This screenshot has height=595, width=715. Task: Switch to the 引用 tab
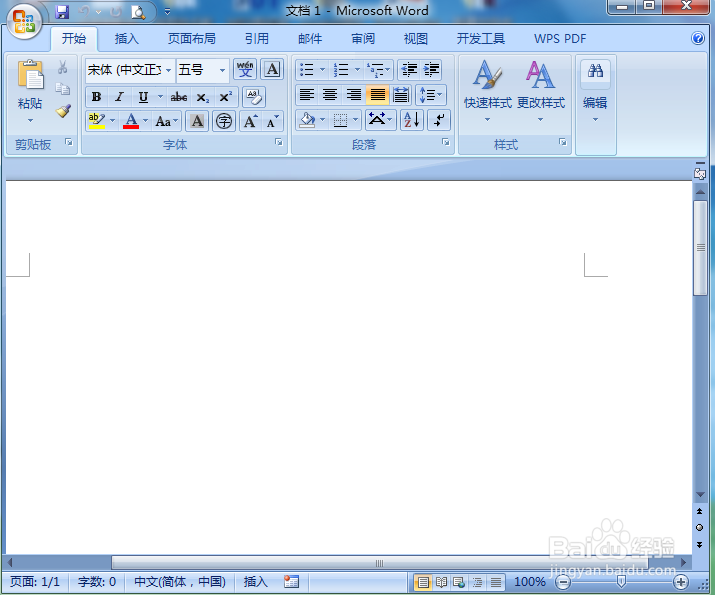click(x=257, y=39)
